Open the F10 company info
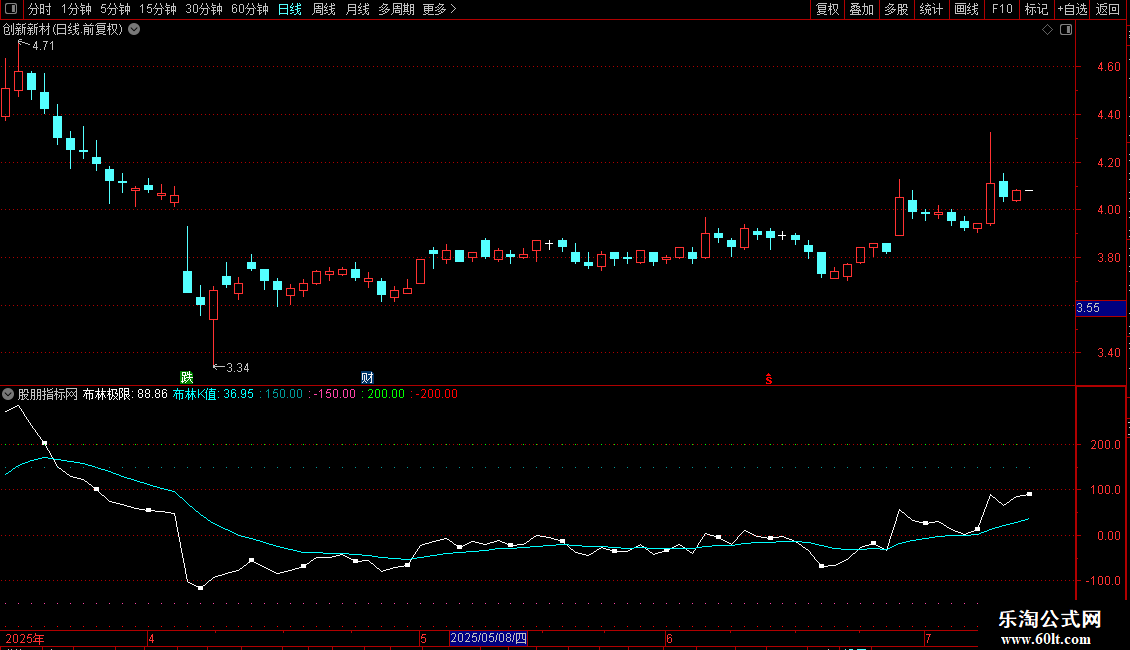1130x650 pixels. pos(1002,9)
